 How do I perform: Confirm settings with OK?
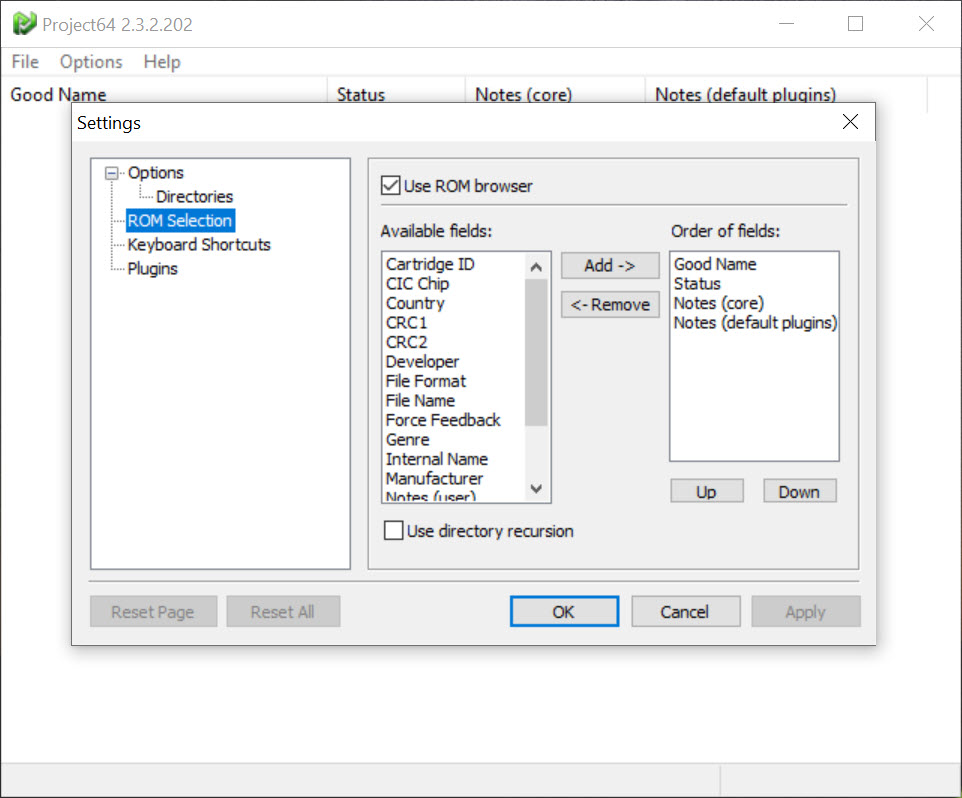tap(564, 612)
